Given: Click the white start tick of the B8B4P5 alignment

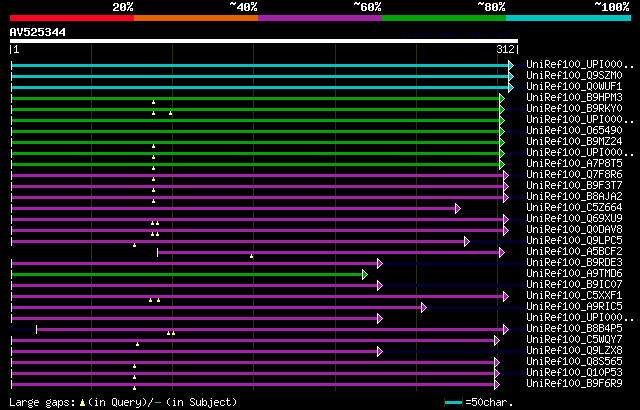Looking at the screenshot, I should pyautogui.click(x=37, y=330).
